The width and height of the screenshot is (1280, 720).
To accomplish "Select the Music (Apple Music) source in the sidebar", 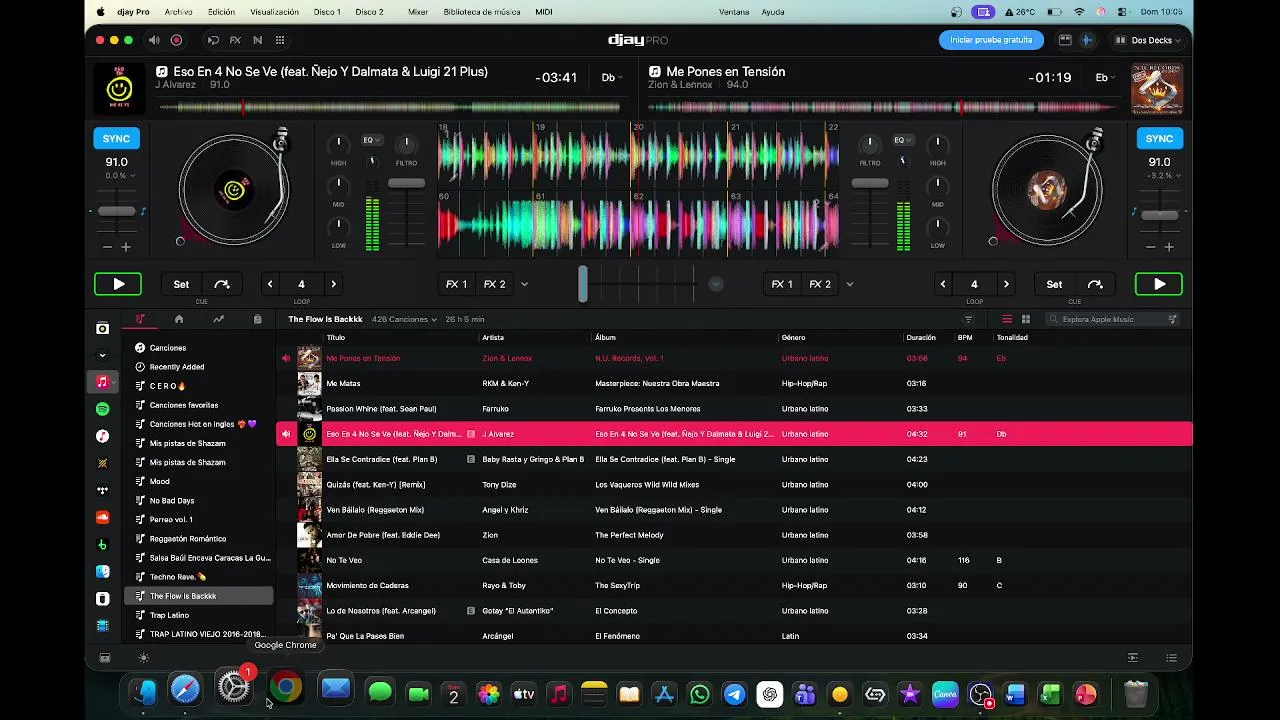I will click(x=102, y=381).
